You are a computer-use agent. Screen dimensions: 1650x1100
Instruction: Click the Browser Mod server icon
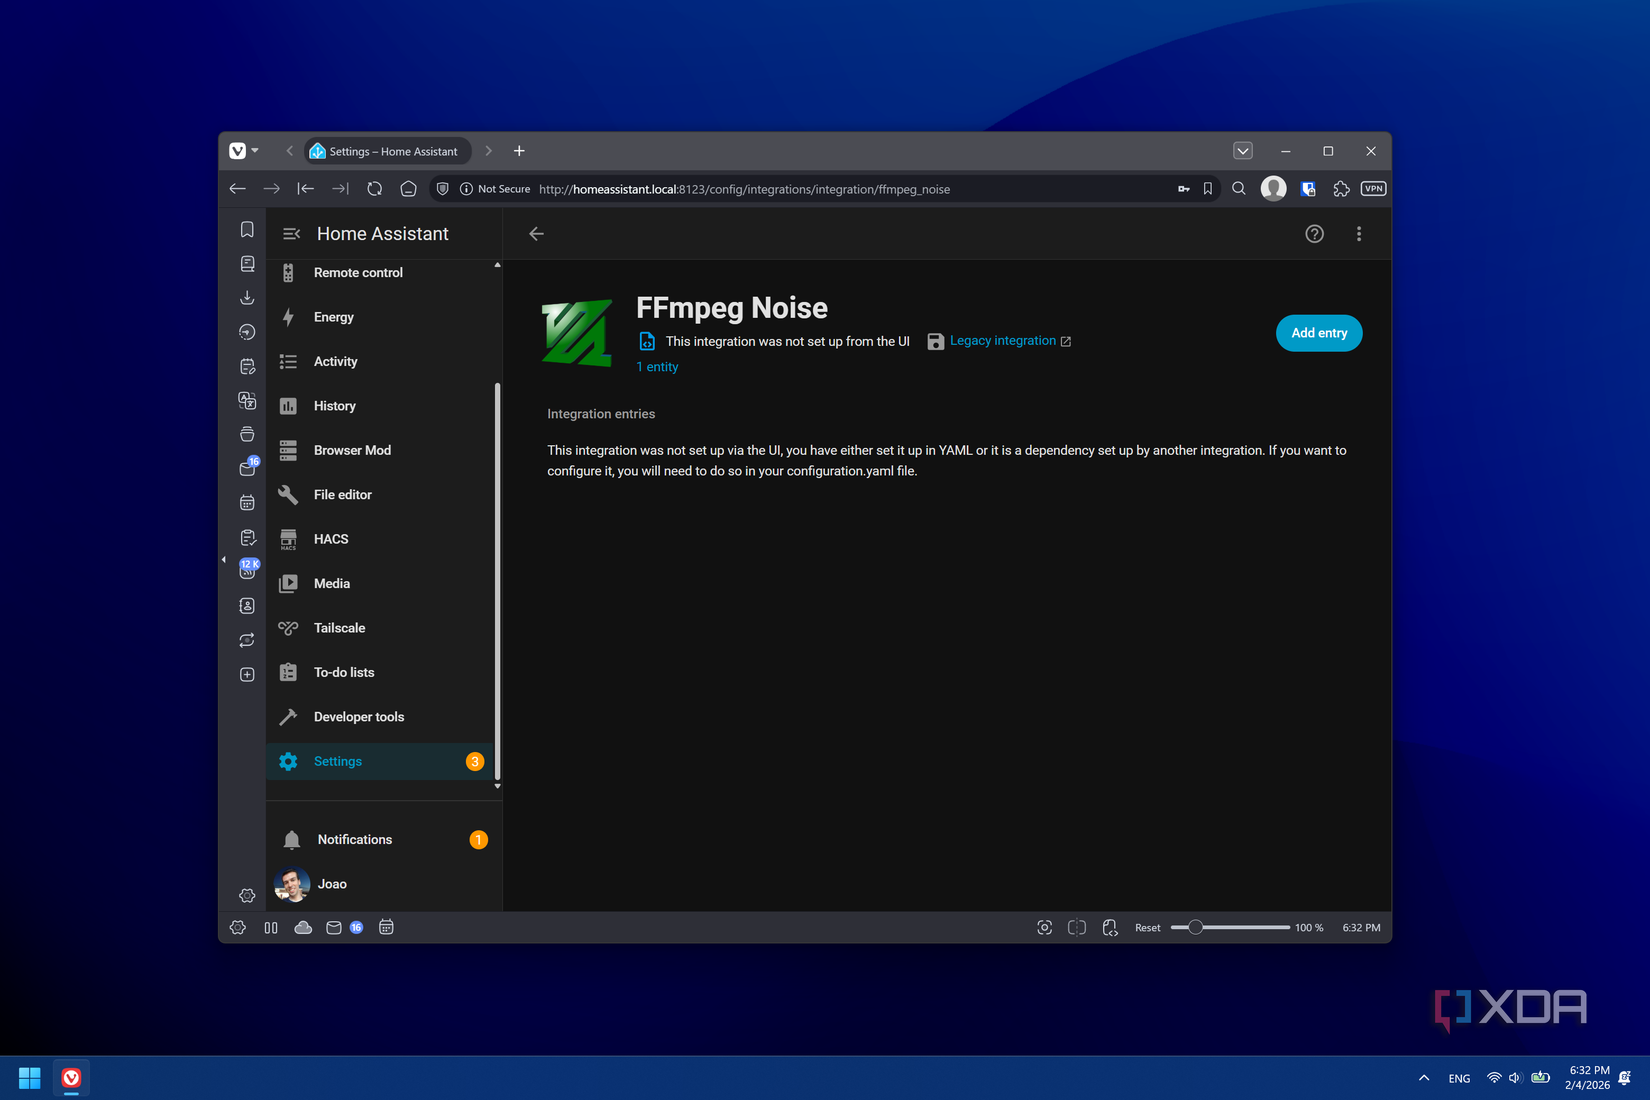pos(288,450)
